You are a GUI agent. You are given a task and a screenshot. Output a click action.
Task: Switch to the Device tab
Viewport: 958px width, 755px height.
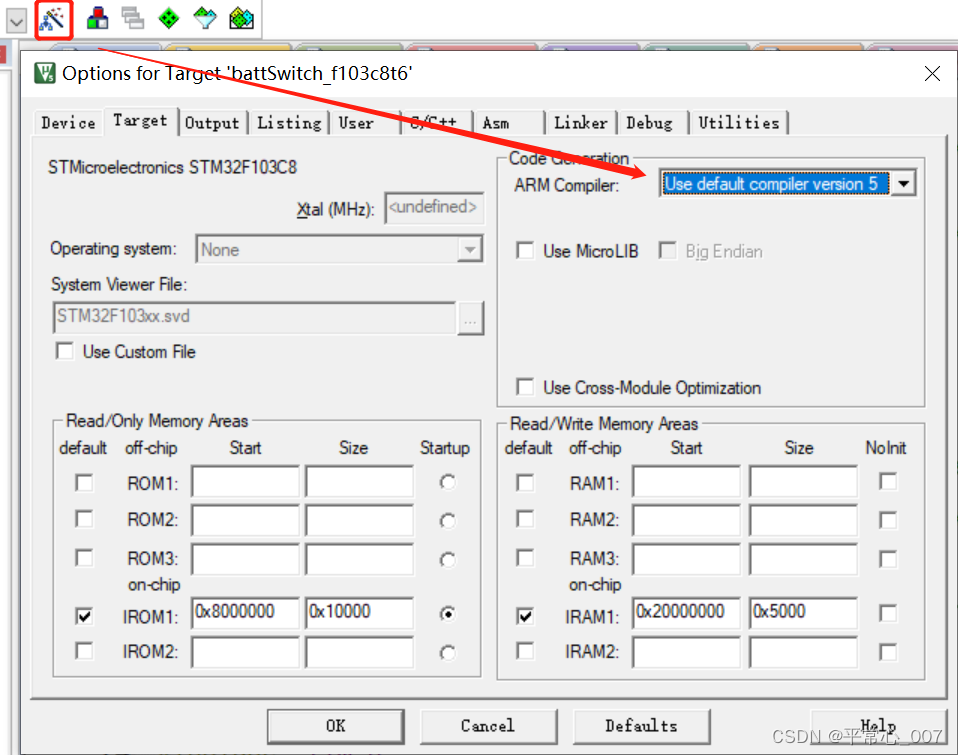[68, 123]
